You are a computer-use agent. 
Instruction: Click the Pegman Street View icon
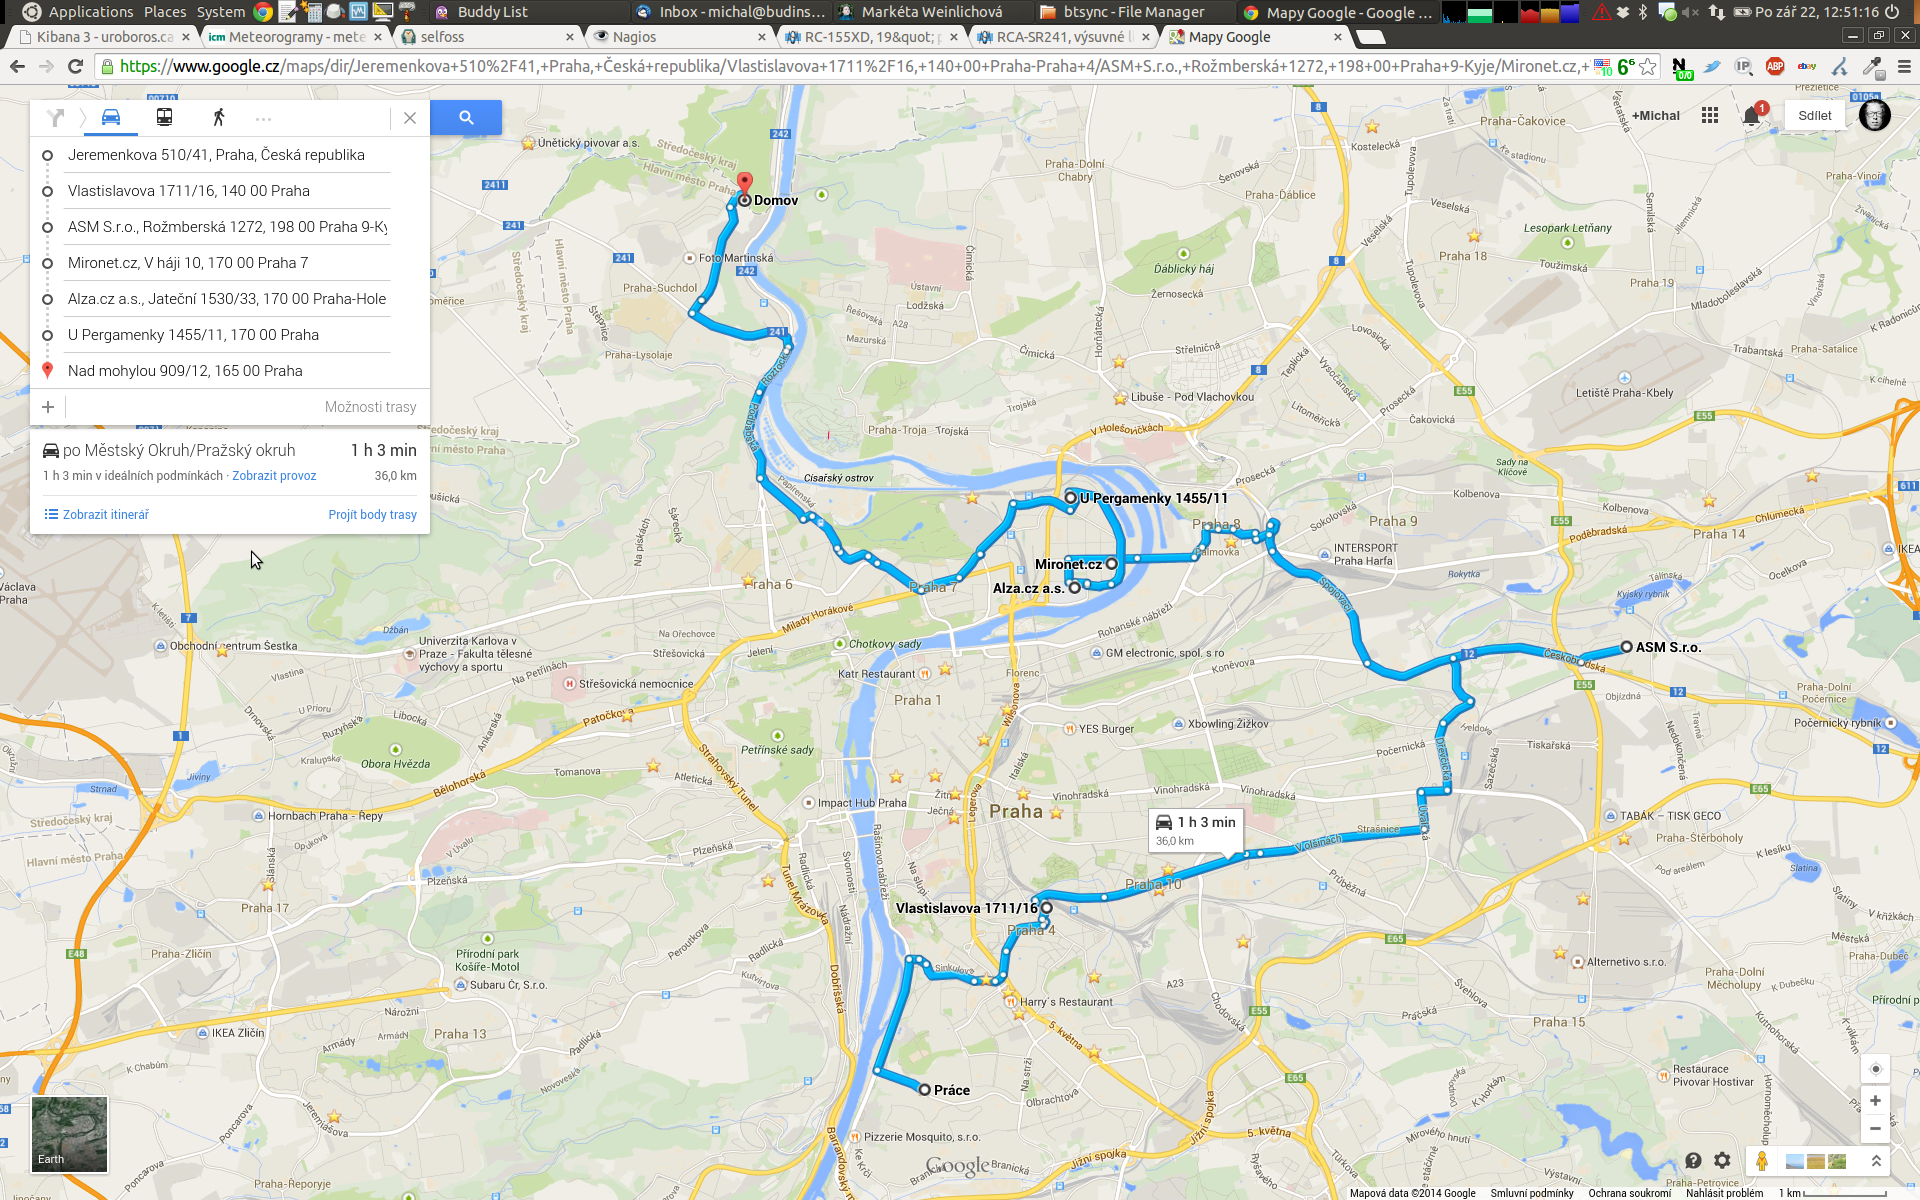tap(1762, 1161)
